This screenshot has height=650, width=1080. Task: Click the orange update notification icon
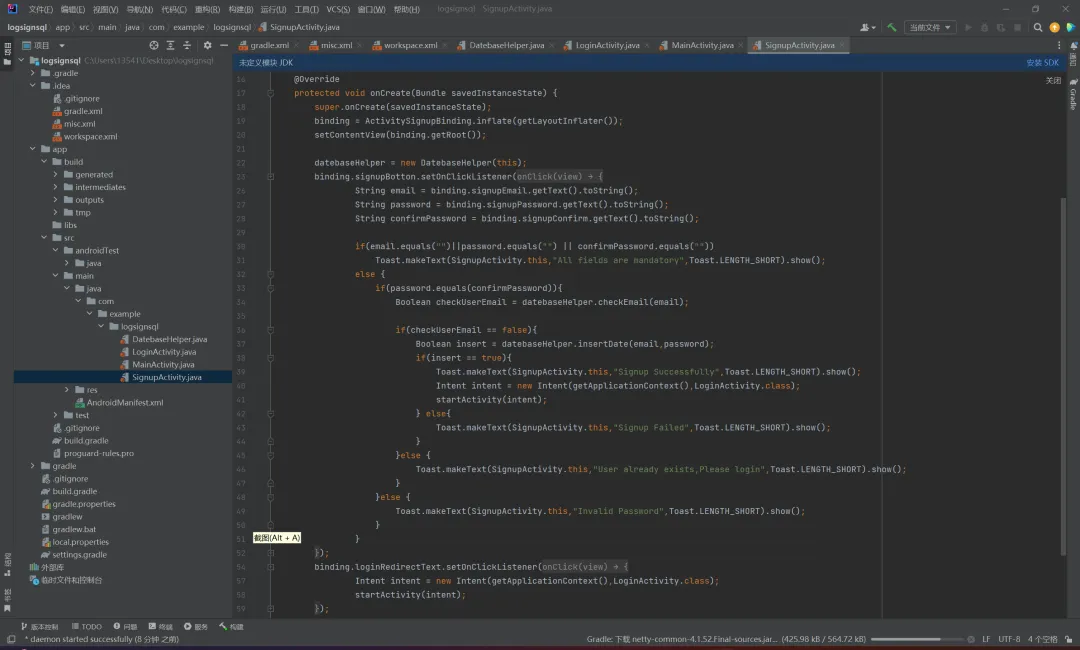click(x=1054, y=28)
